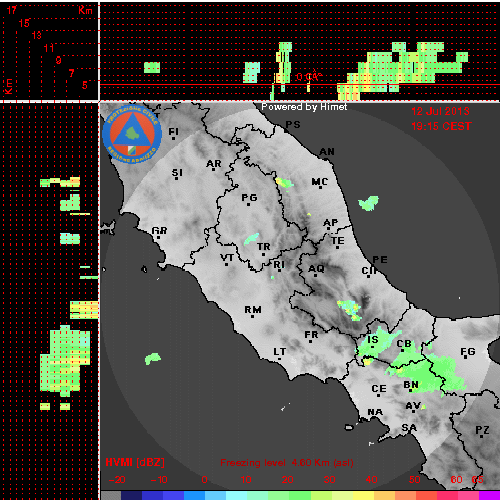Click the GR city label

click(x=159, y=230)
